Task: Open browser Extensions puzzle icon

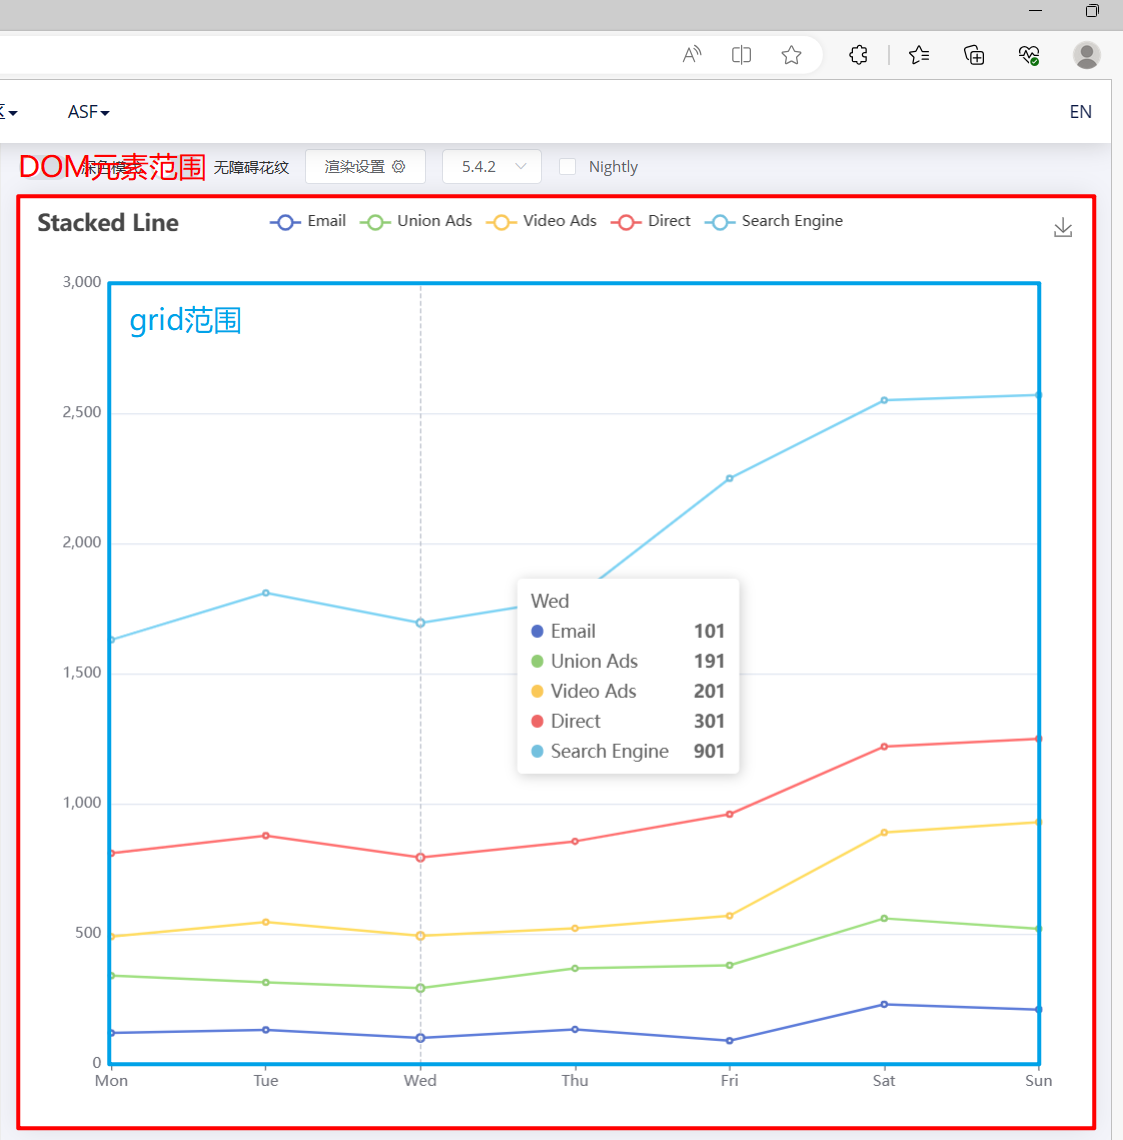Action: point(858,55)
